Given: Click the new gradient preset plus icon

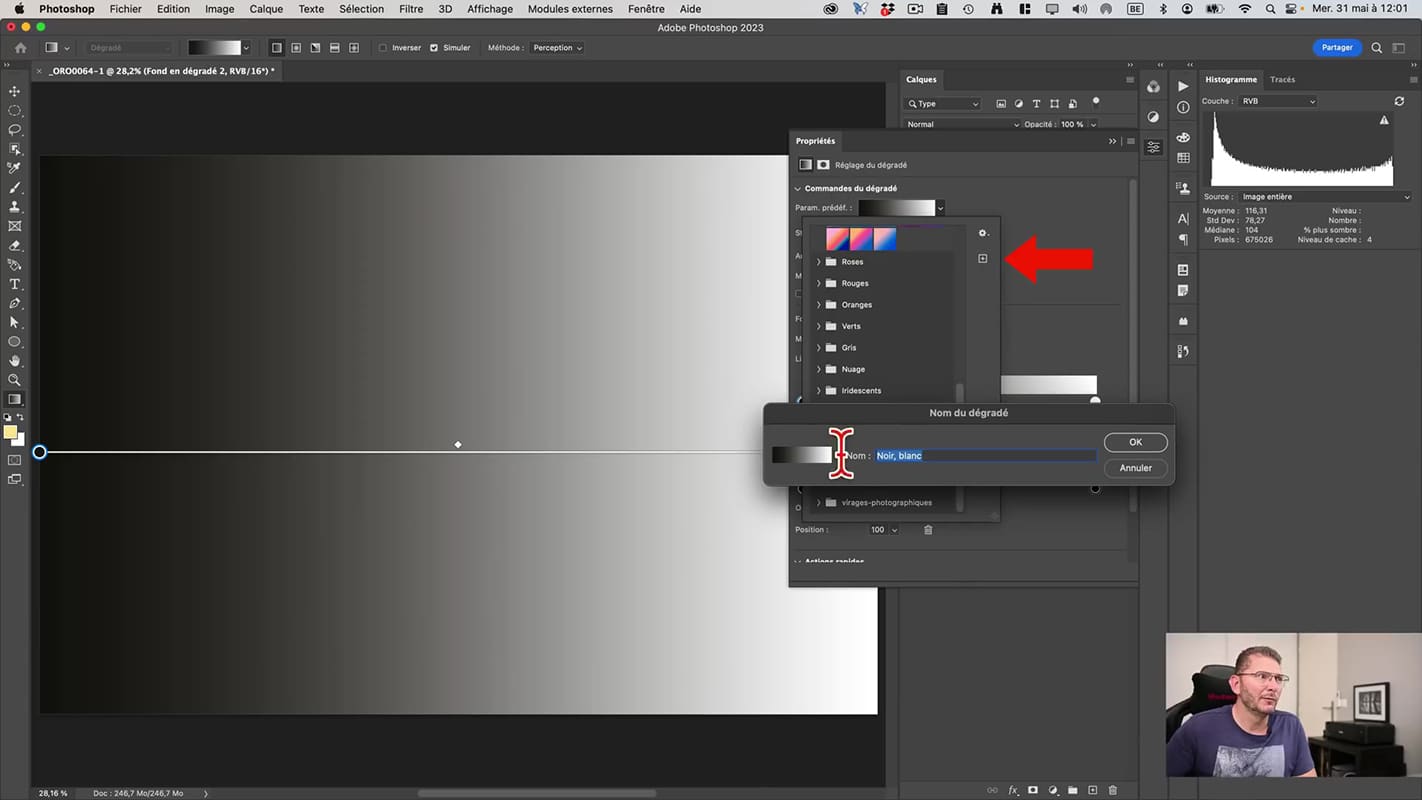Looking at the screenshot, I should point(982,259).
